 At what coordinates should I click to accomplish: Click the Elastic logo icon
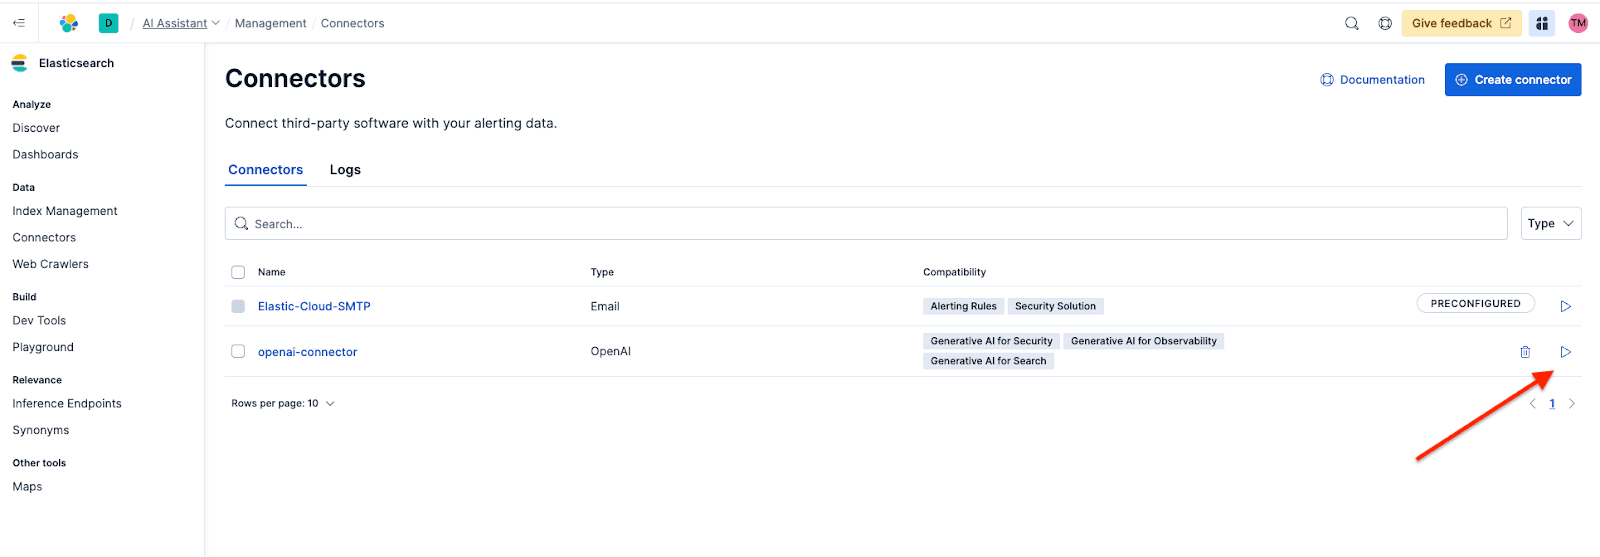coord(68,23)
